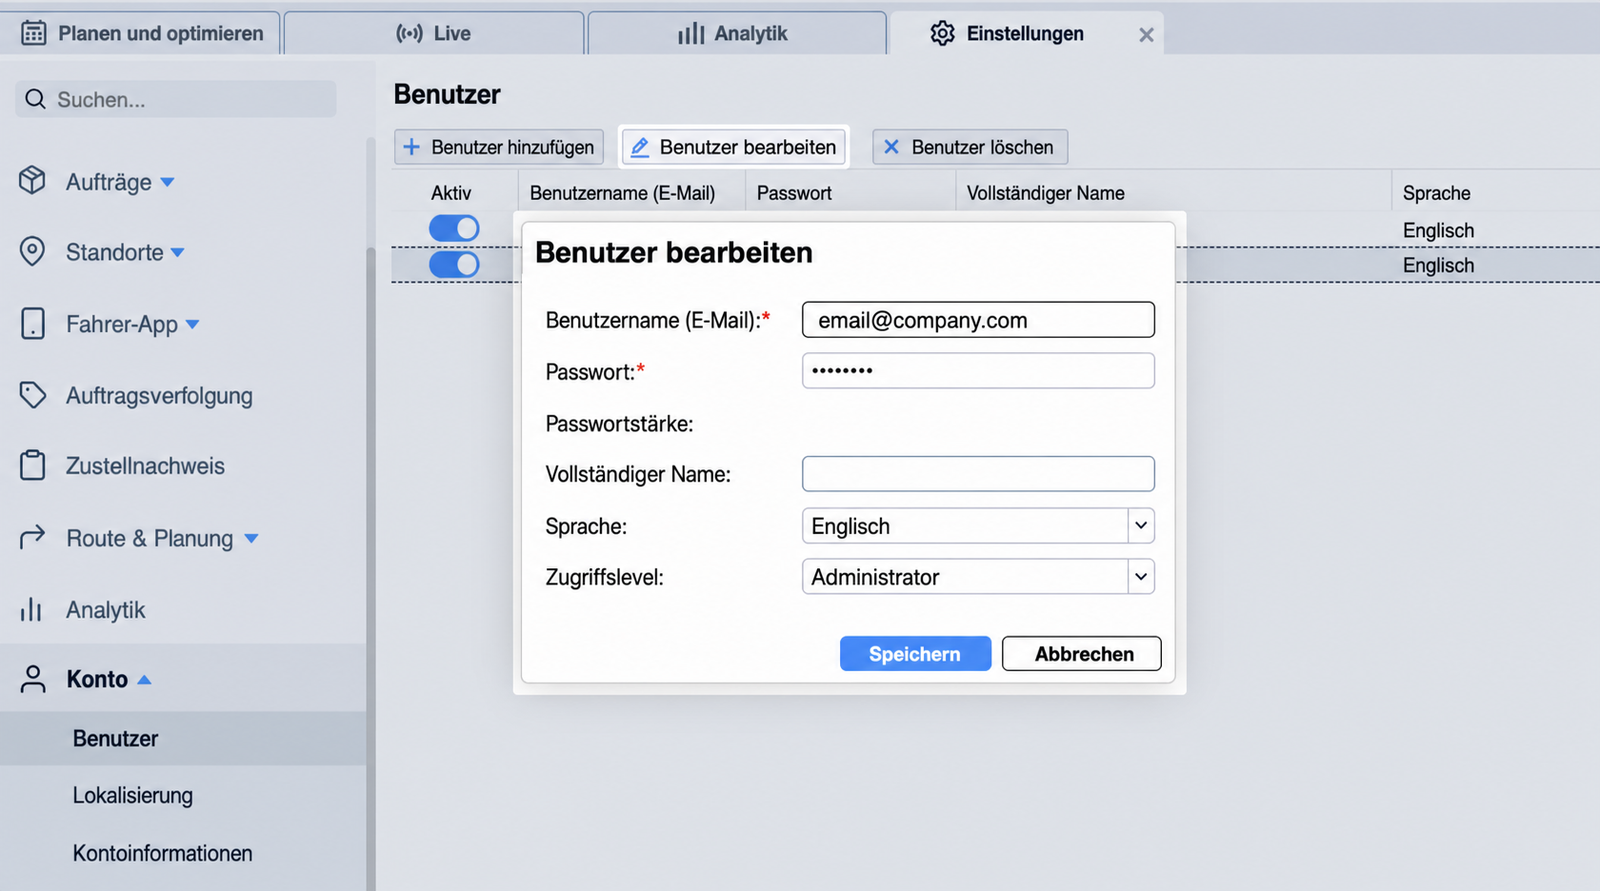The height and width of the screenshot is (891, 1600).
Task: Click the Live broadcast signal icon
Action: [x=409, y=33]
